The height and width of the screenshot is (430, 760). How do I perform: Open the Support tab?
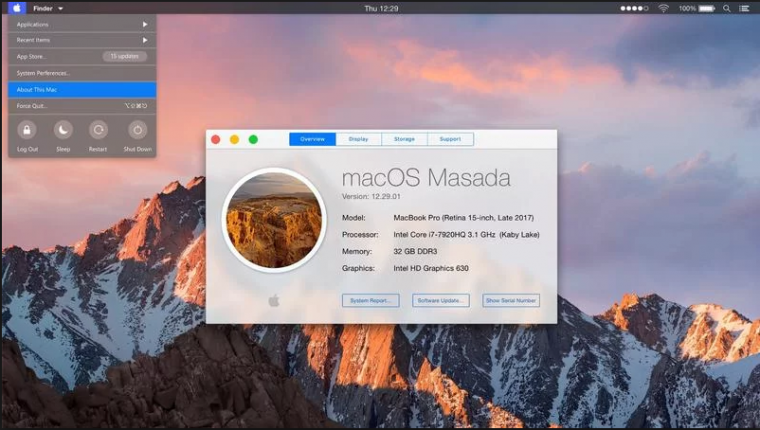tap(450, 139)
